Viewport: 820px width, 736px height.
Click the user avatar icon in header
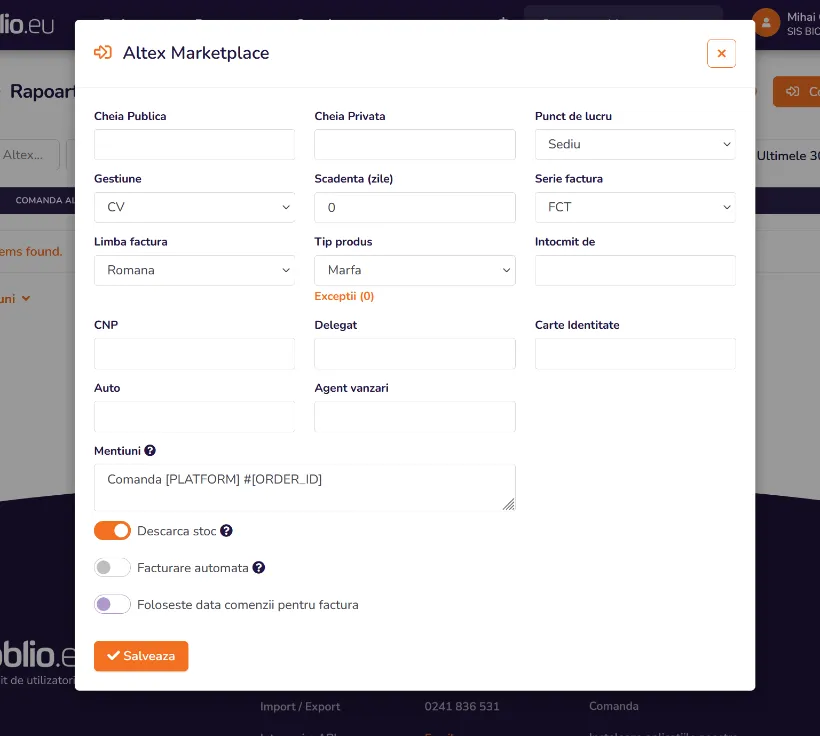(x=766, y=22)
